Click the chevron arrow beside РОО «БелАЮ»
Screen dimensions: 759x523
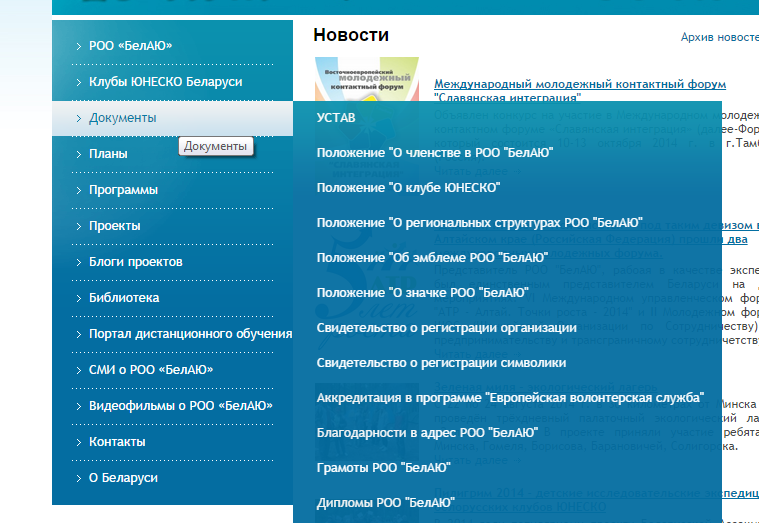tap(79, 46)
